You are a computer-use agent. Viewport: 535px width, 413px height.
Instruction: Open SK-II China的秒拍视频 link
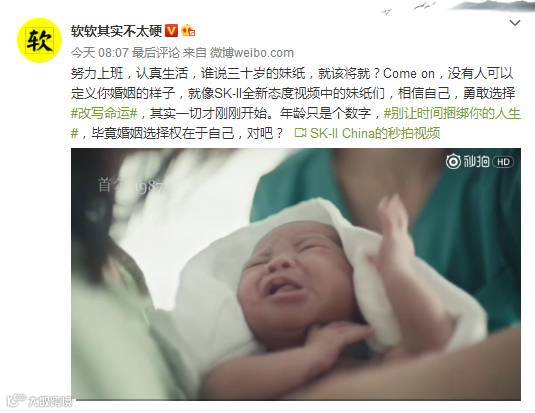coord(367,133)
